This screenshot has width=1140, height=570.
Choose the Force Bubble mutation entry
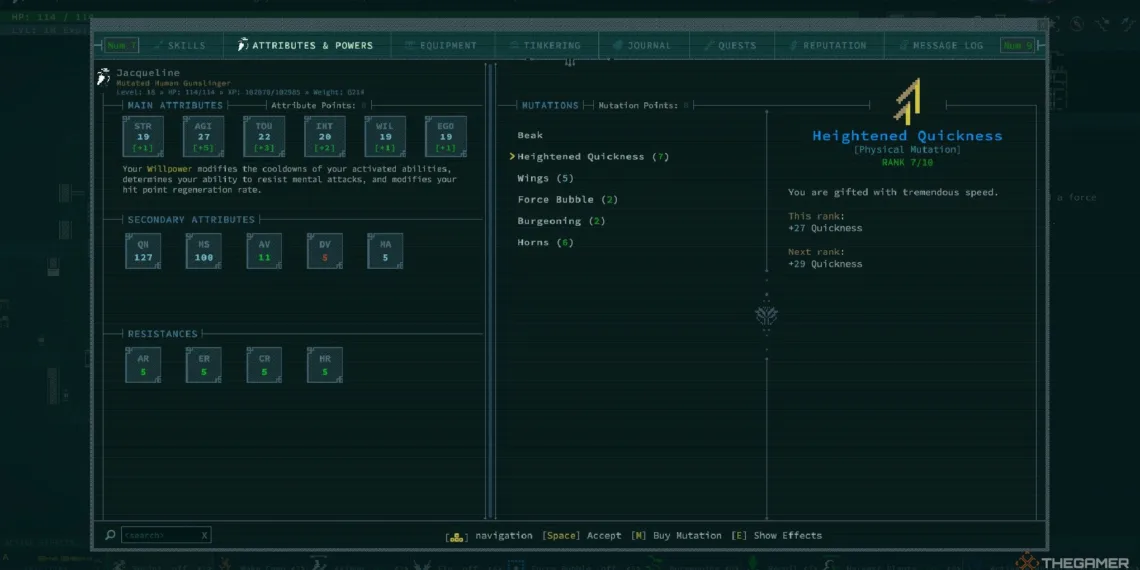[x=567, y=200]
